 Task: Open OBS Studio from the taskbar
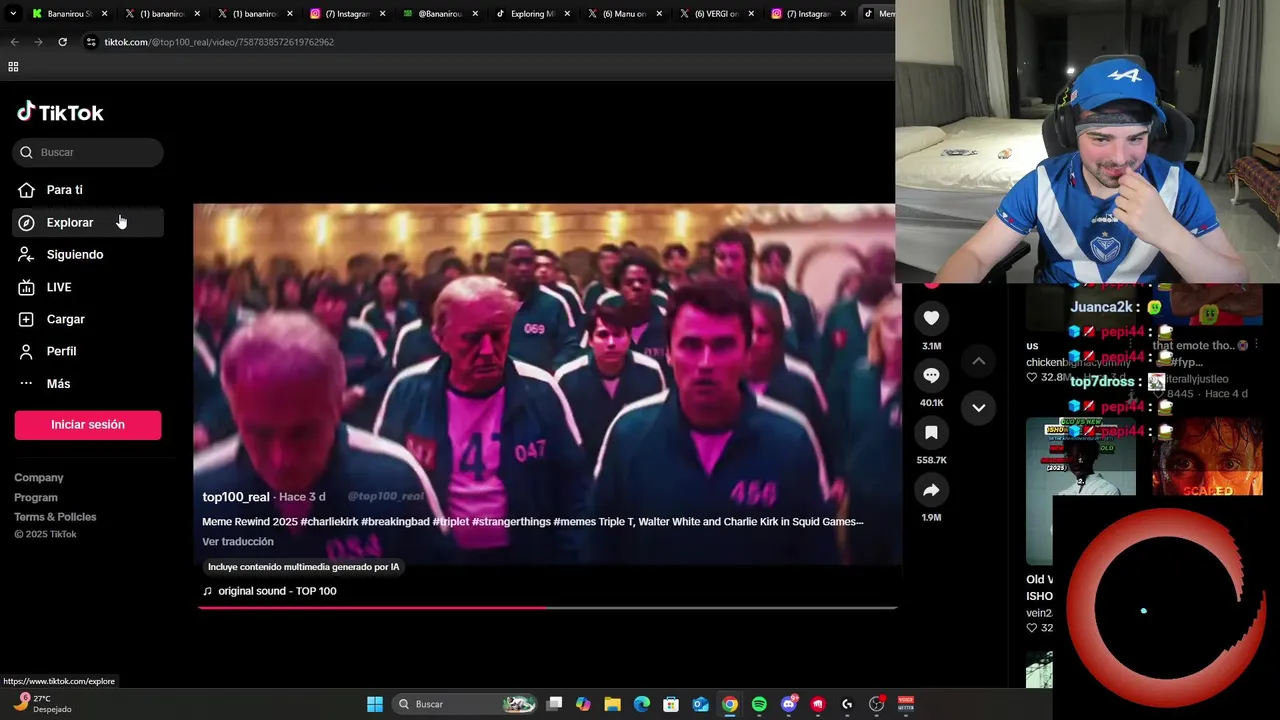tap(877, 704)
